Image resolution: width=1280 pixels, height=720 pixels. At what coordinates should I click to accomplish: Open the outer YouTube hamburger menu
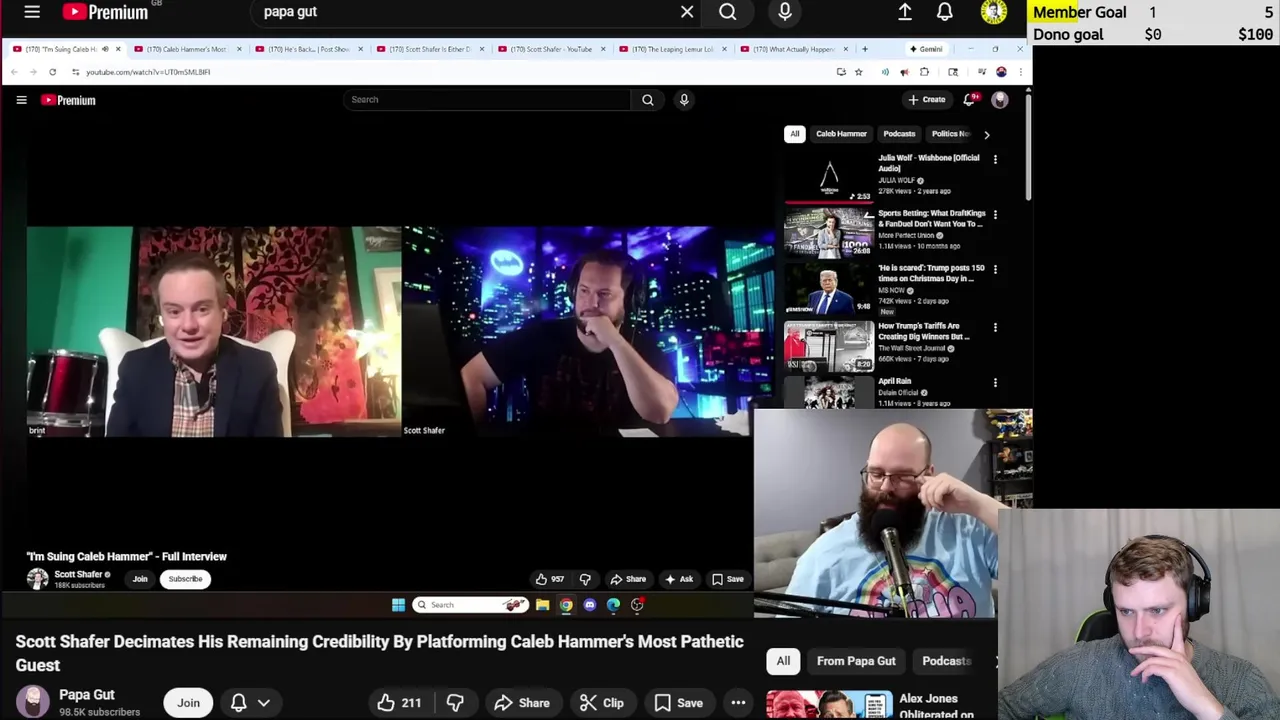coord(32,12)
